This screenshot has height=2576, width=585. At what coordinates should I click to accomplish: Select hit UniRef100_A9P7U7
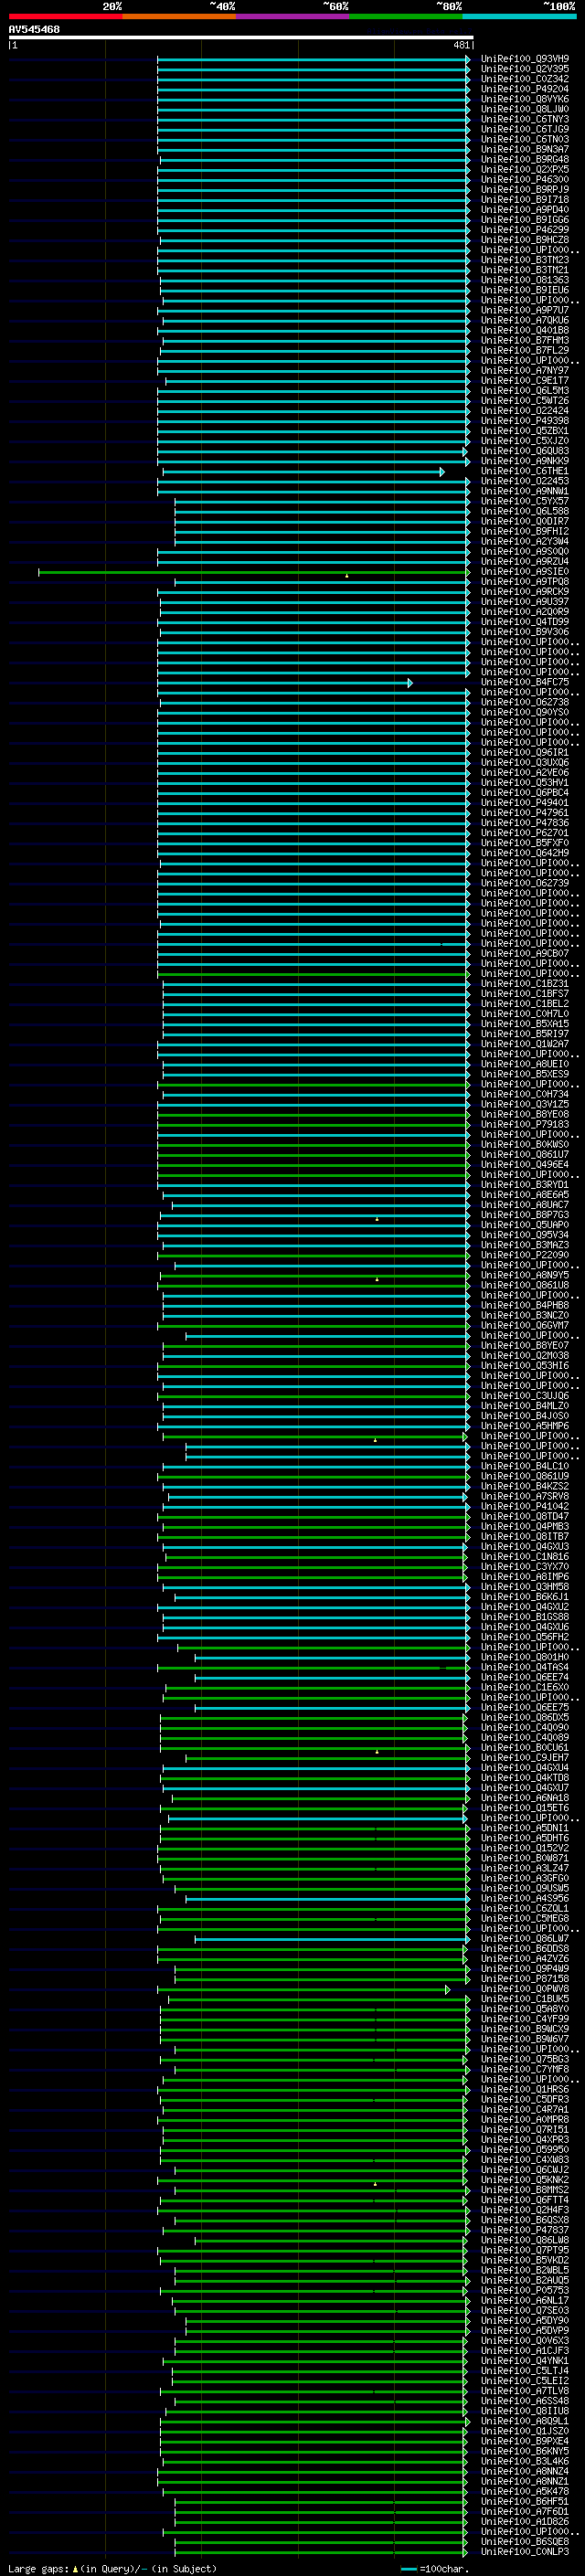(525, 310)
